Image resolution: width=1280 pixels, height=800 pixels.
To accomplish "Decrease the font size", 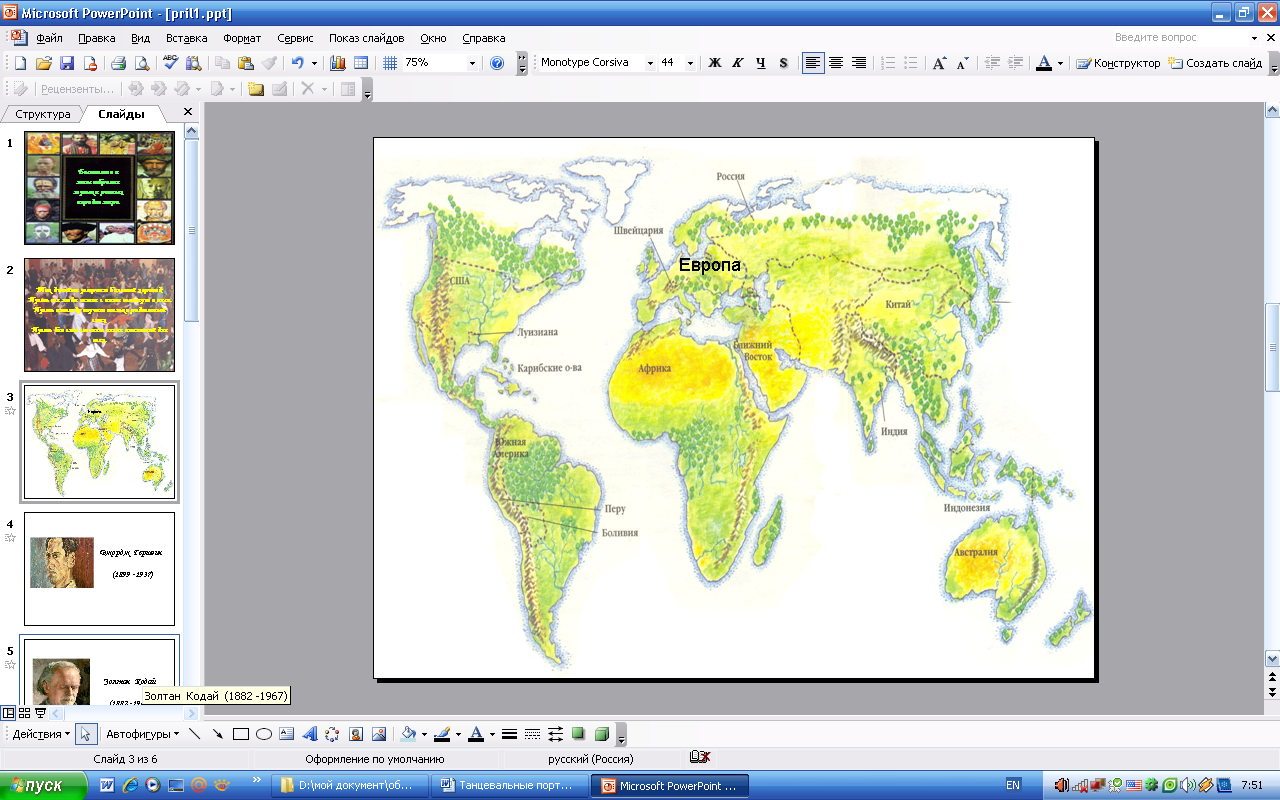I will pos(962,63).
